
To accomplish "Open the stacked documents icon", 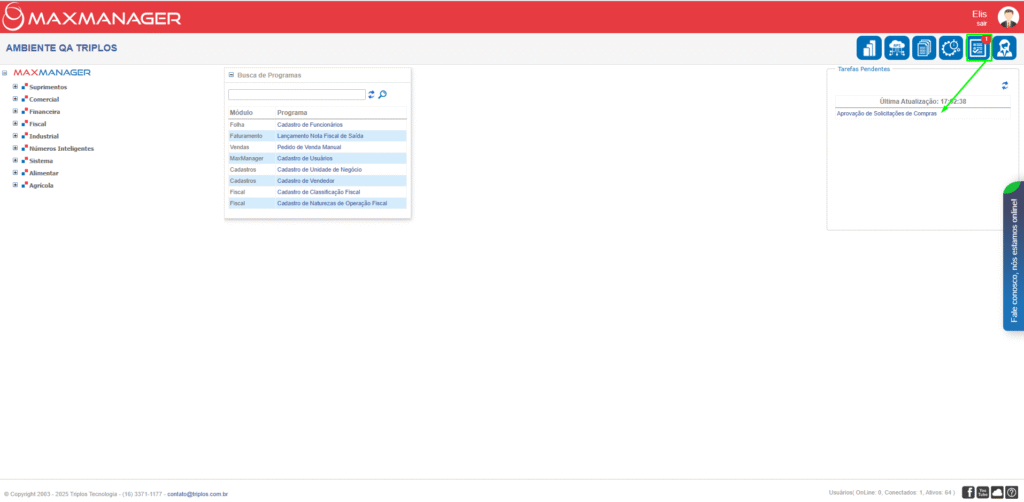I will pos(924,48).
